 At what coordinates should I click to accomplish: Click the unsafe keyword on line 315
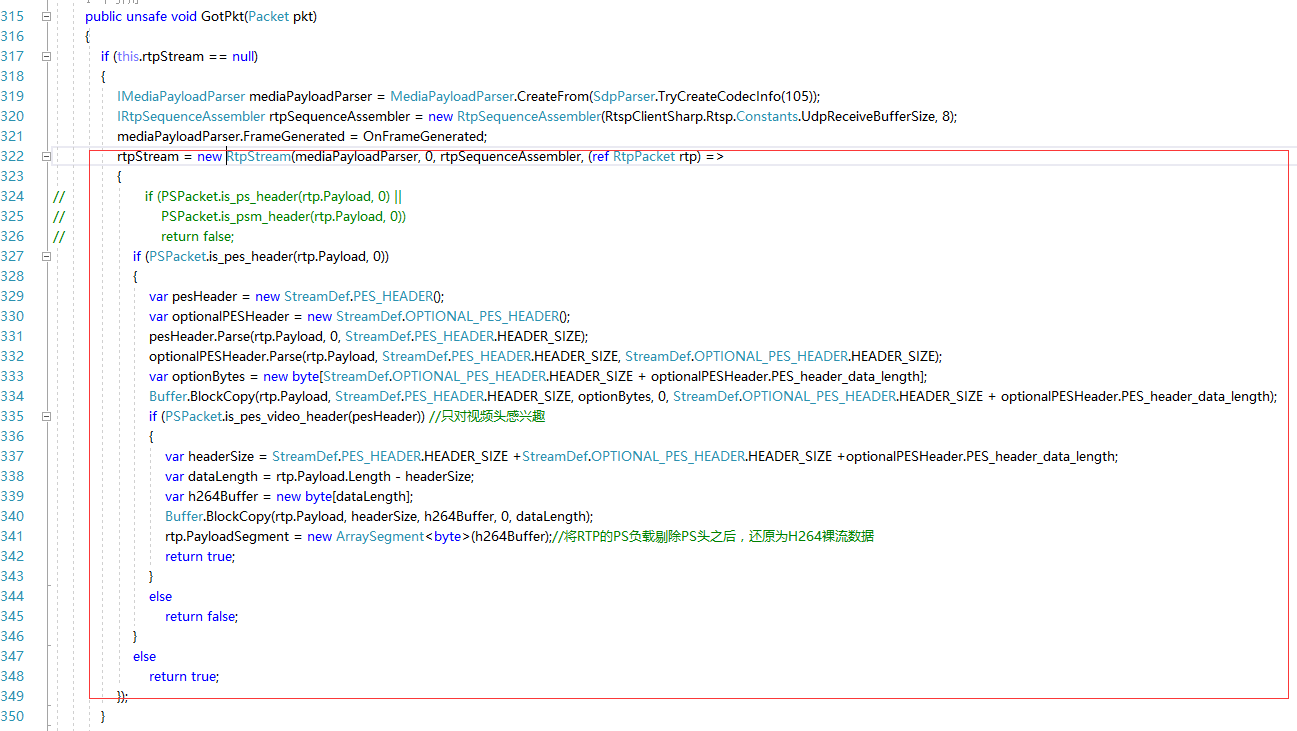coord(147,16)
